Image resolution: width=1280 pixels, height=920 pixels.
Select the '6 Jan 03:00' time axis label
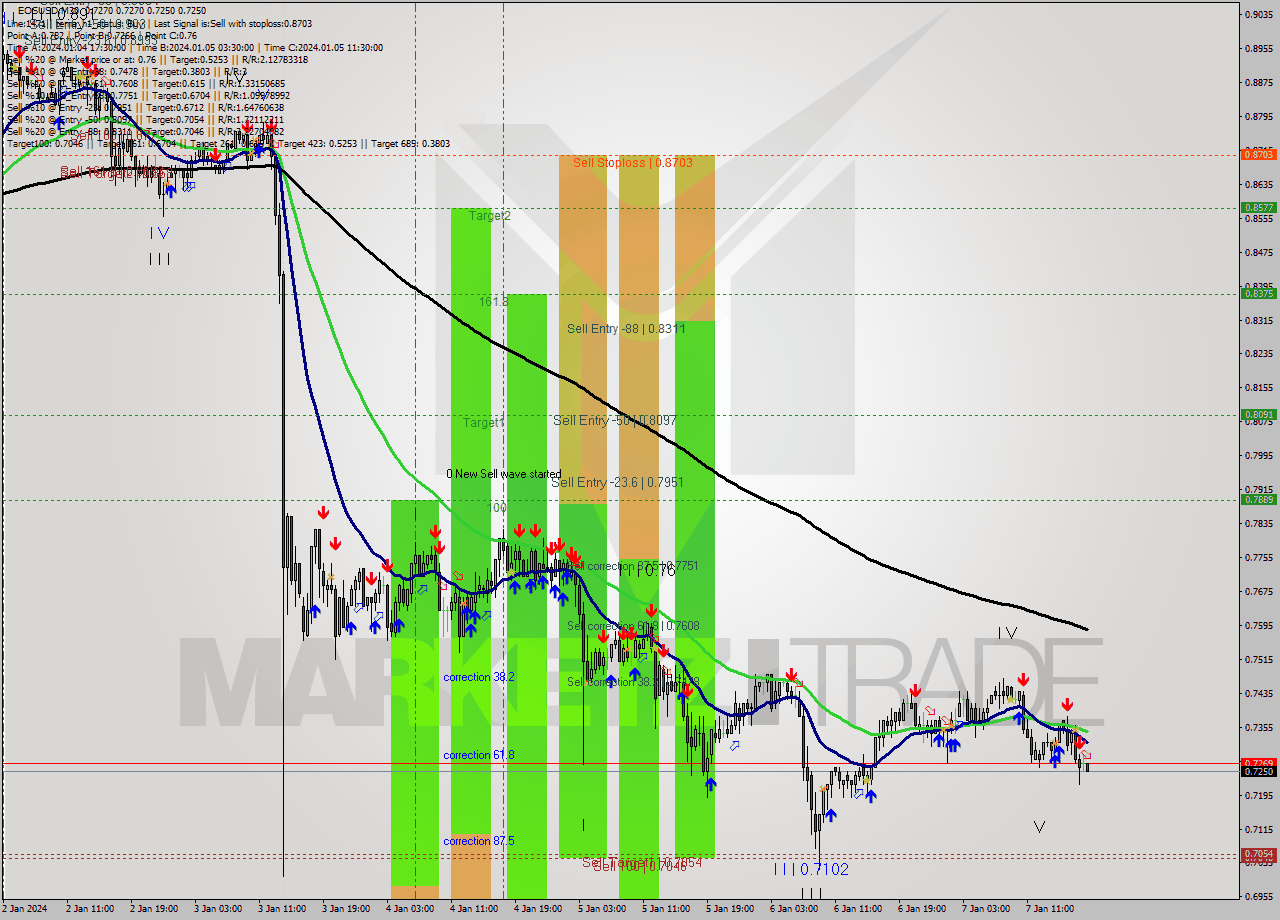pyautogui.click(x=794, y=909)
